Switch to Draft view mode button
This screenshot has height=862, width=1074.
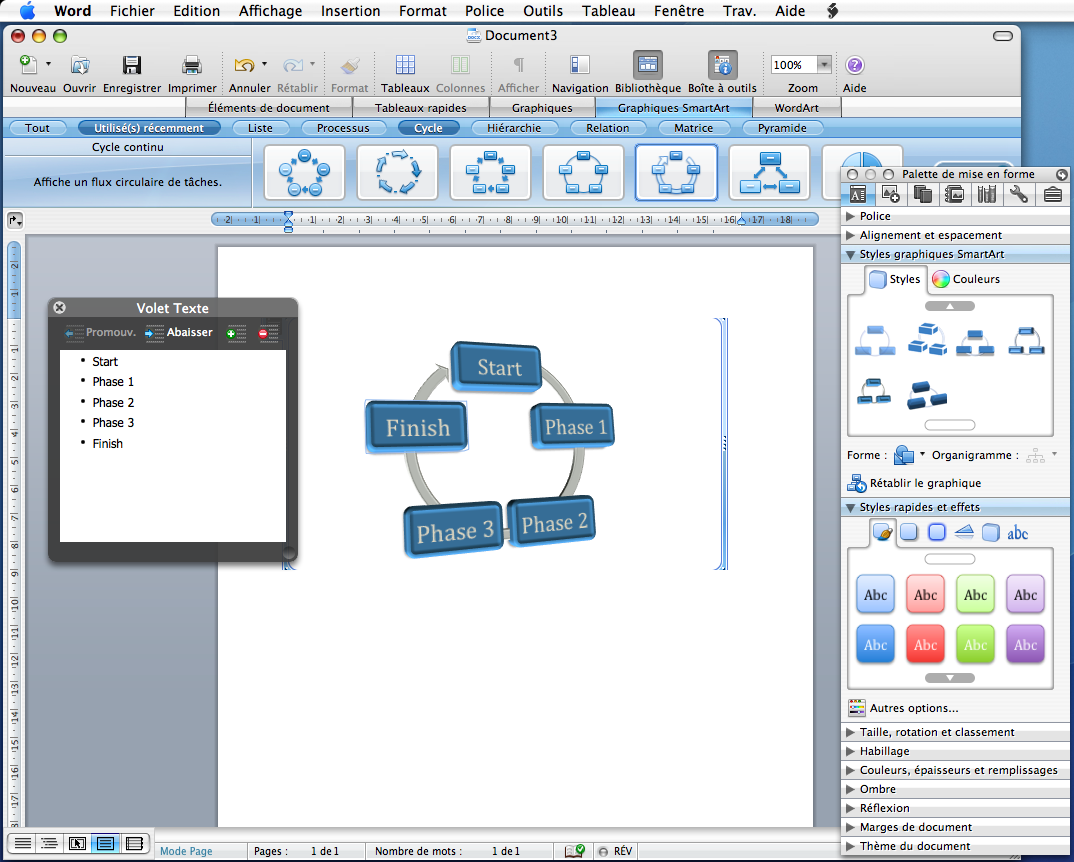click(x=23, y=843)
